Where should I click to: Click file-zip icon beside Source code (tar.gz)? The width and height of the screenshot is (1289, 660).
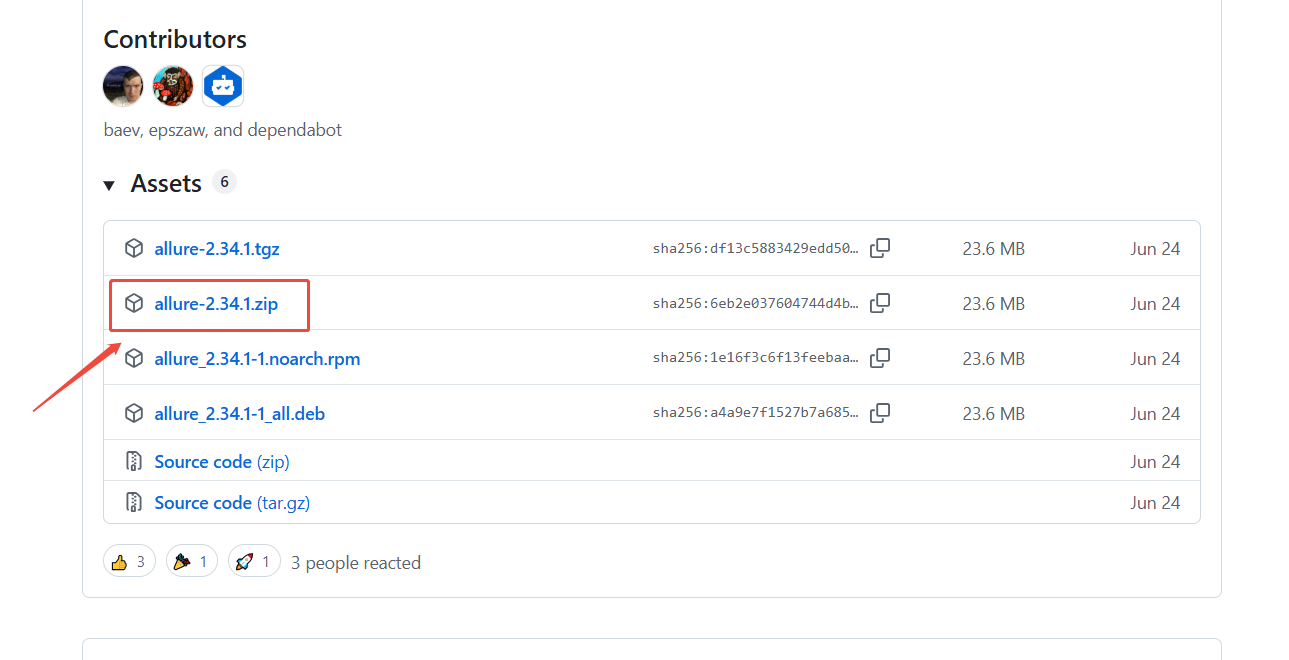[x=134, y=503]
